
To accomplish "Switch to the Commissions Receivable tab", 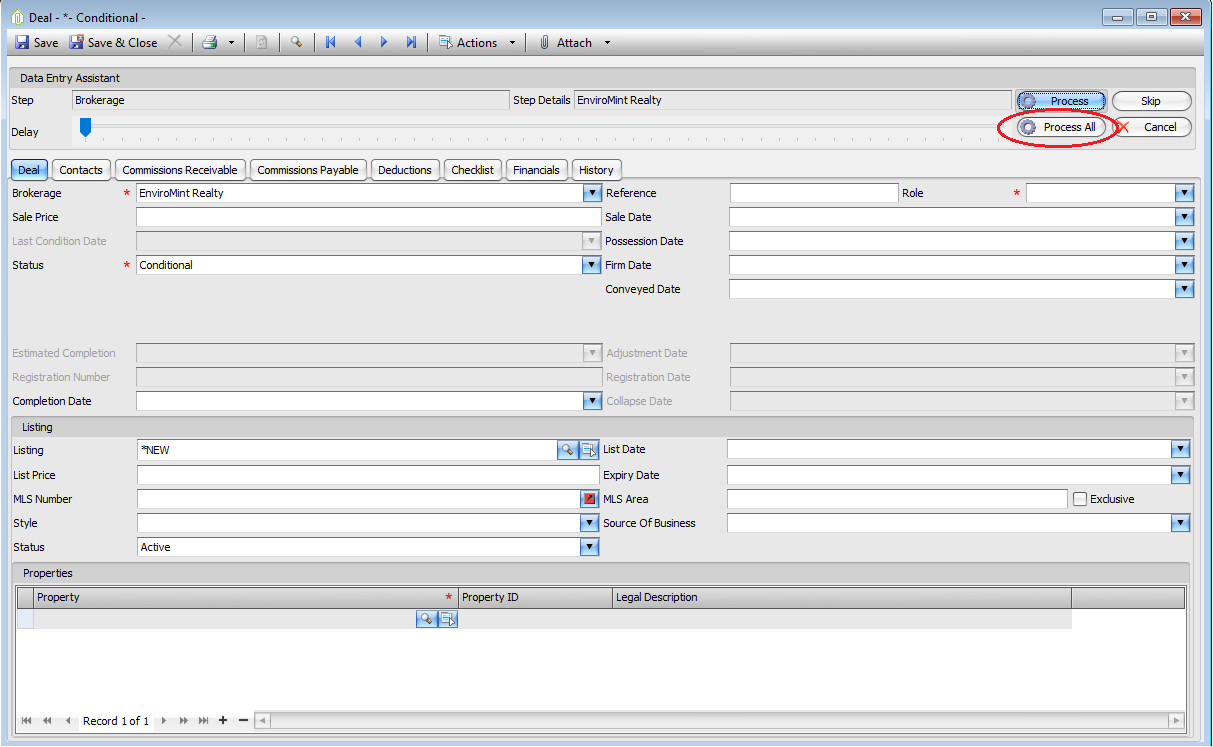I will [x=180, y=170].
